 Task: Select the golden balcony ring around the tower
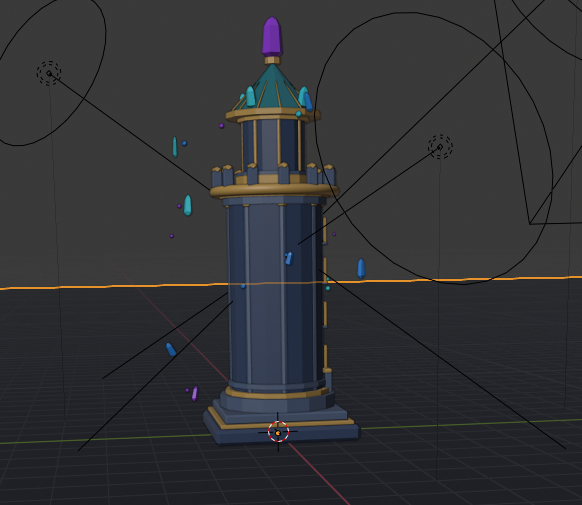pyautogui.click(x=275, y=191)
